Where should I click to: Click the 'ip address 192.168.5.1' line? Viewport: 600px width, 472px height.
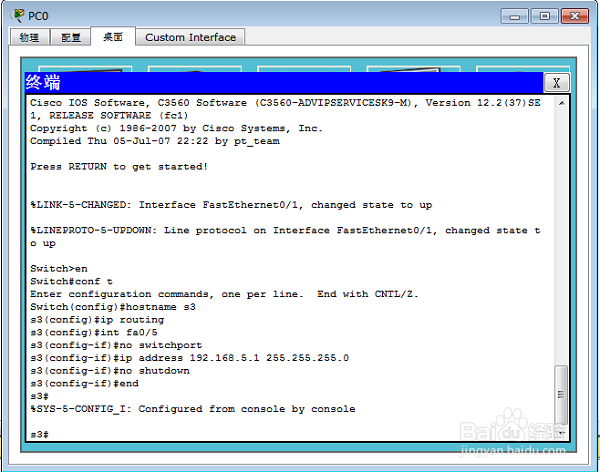tap(189, 358)
